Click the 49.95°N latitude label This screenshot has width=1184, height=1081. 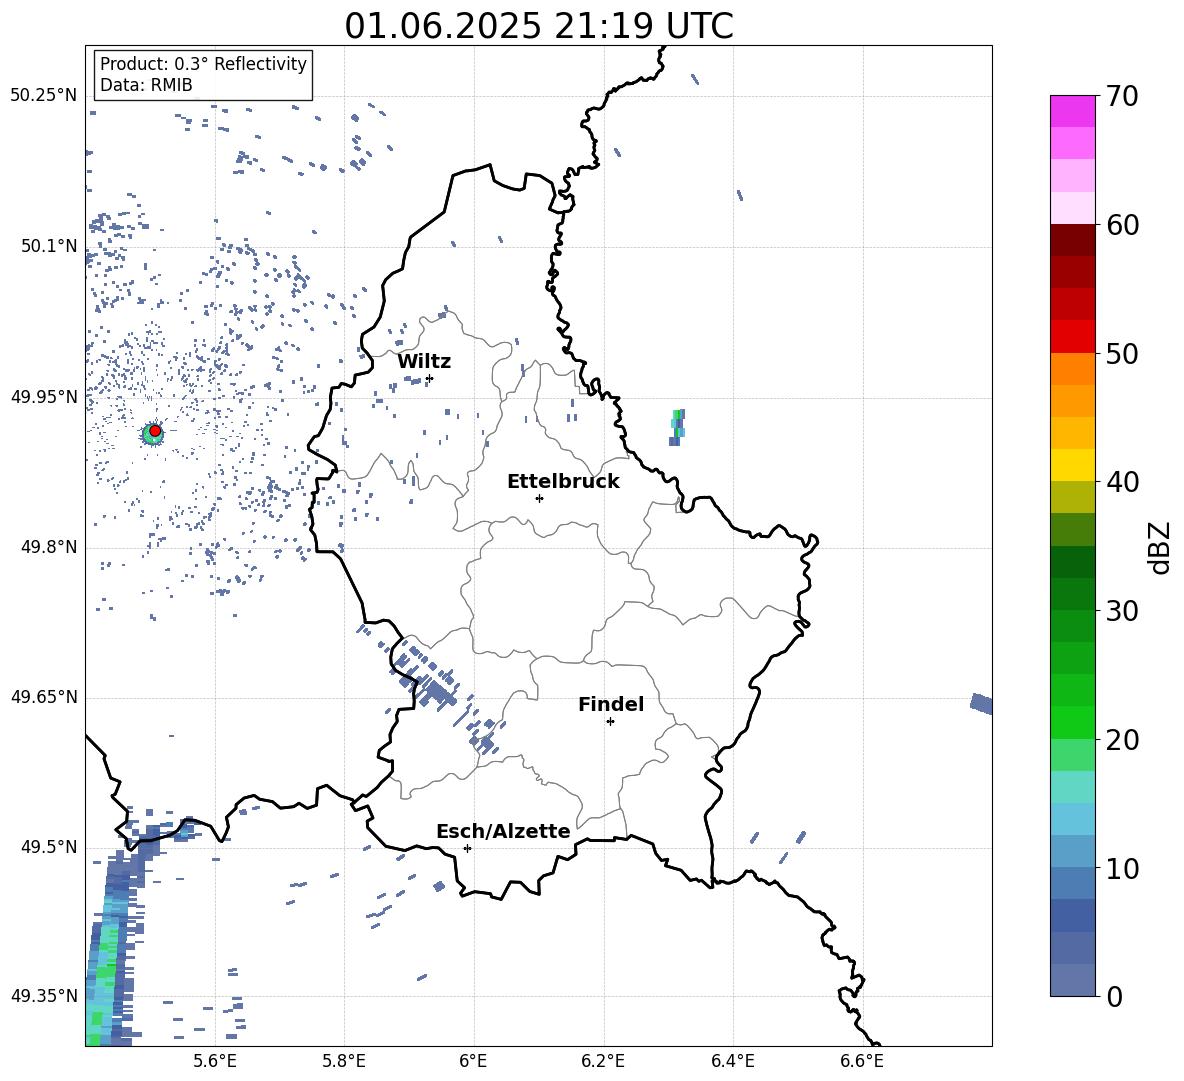click(x=44, y=397)
